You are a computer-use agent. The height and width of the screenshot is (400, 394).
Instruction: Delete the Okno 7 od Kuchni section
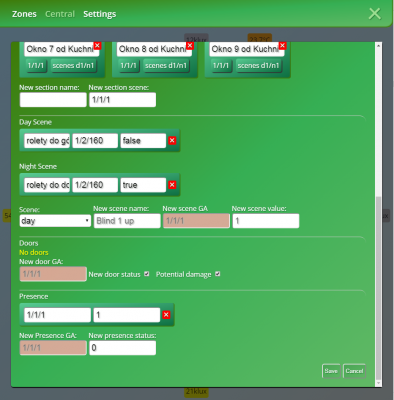pyautogui.click(x=97, y=45)
